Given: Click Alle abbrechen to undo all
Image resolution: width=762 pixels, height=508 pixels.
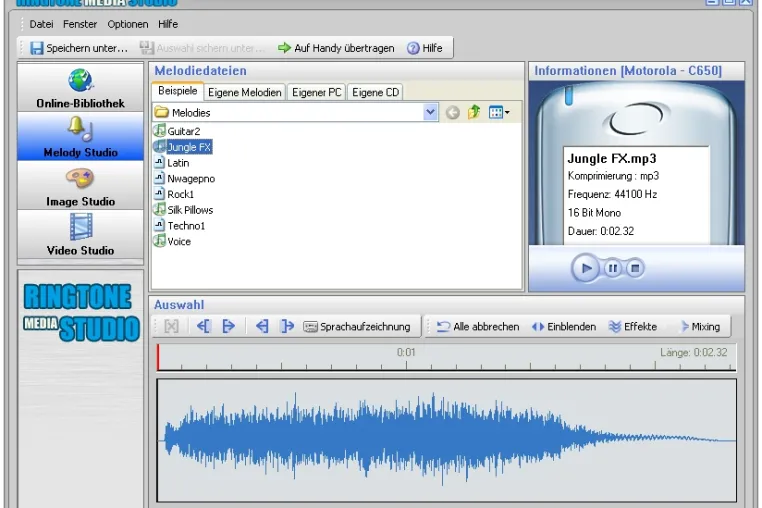Looking at the screenshot, I should (x=478, y=327).
